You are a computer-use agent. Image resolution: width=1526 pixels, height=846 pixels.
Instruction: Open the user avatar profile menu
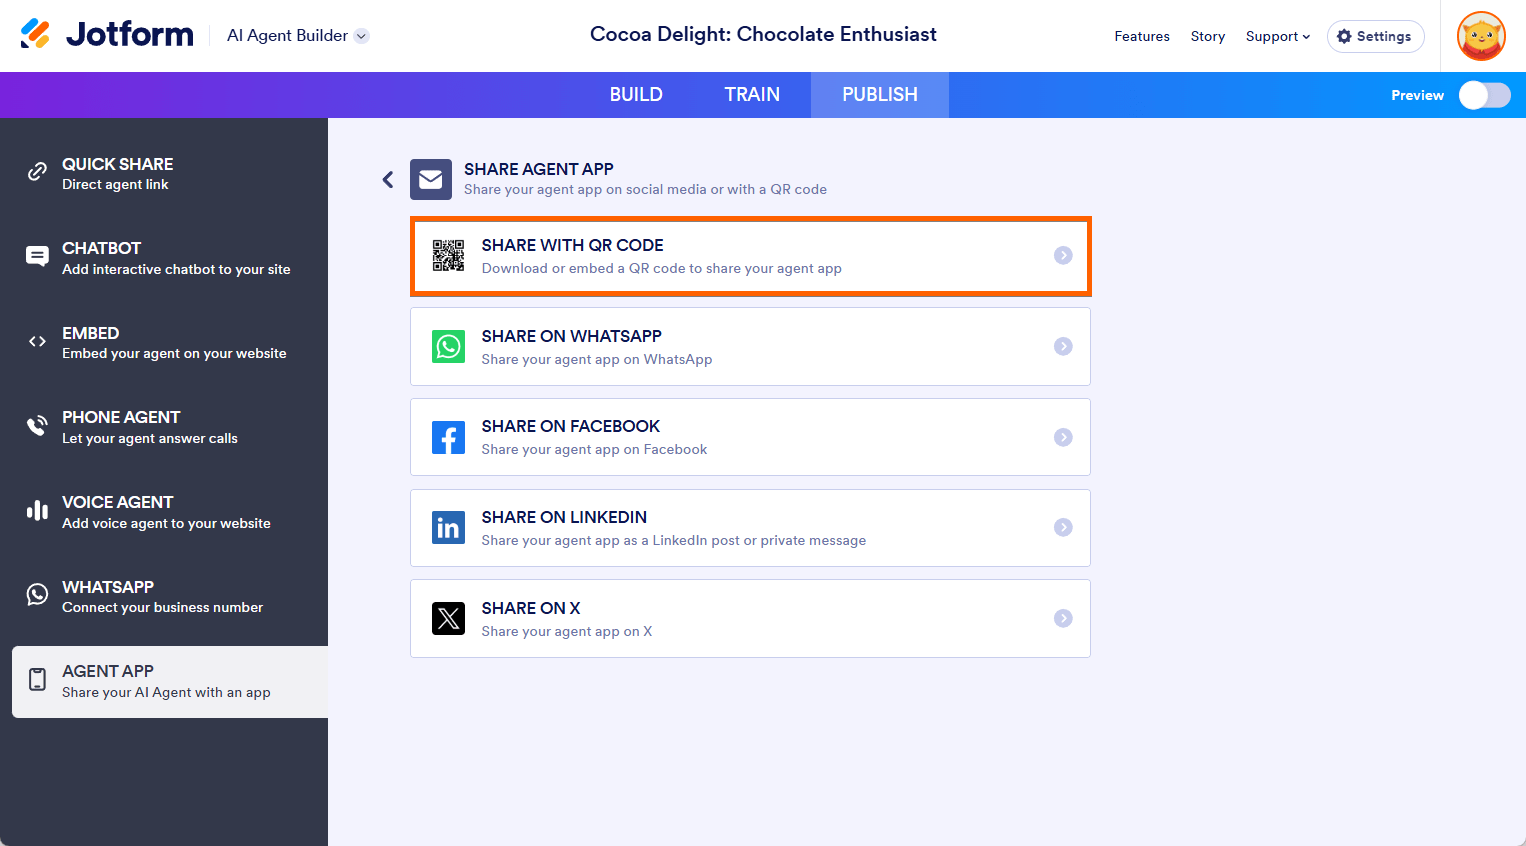(1481, 36)
